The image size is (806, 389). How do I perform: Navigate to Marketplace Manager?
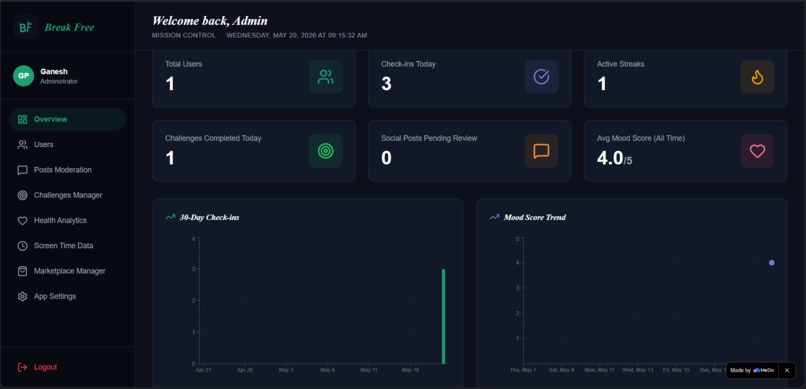pyautogui.click(x=68, y=271)
